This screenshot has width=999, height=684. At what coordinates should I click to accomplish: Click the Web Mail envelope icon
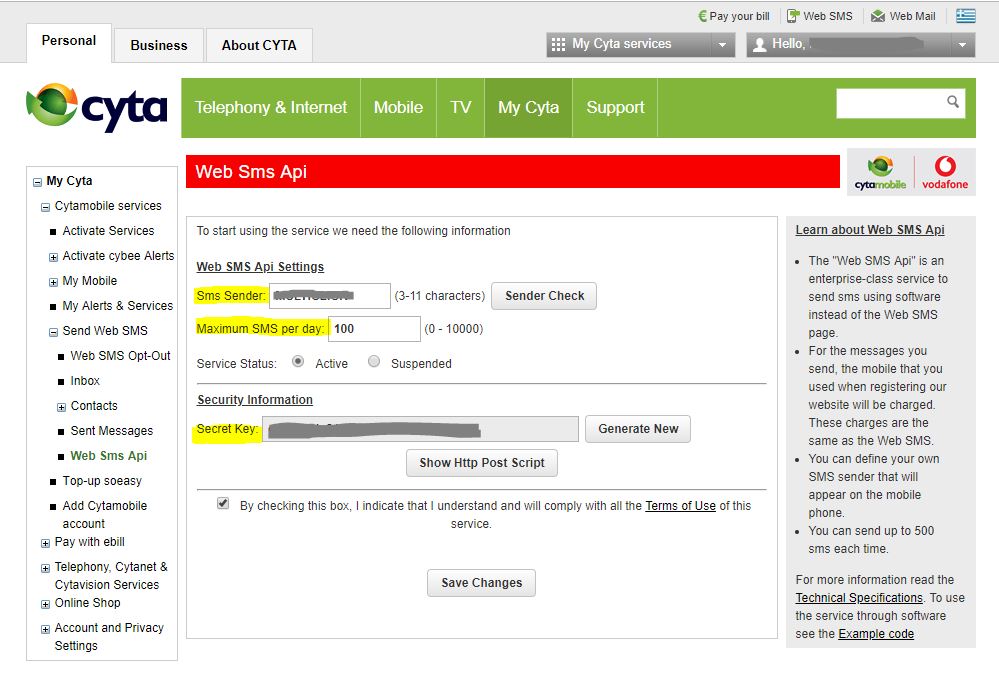[x=878, y=16]
